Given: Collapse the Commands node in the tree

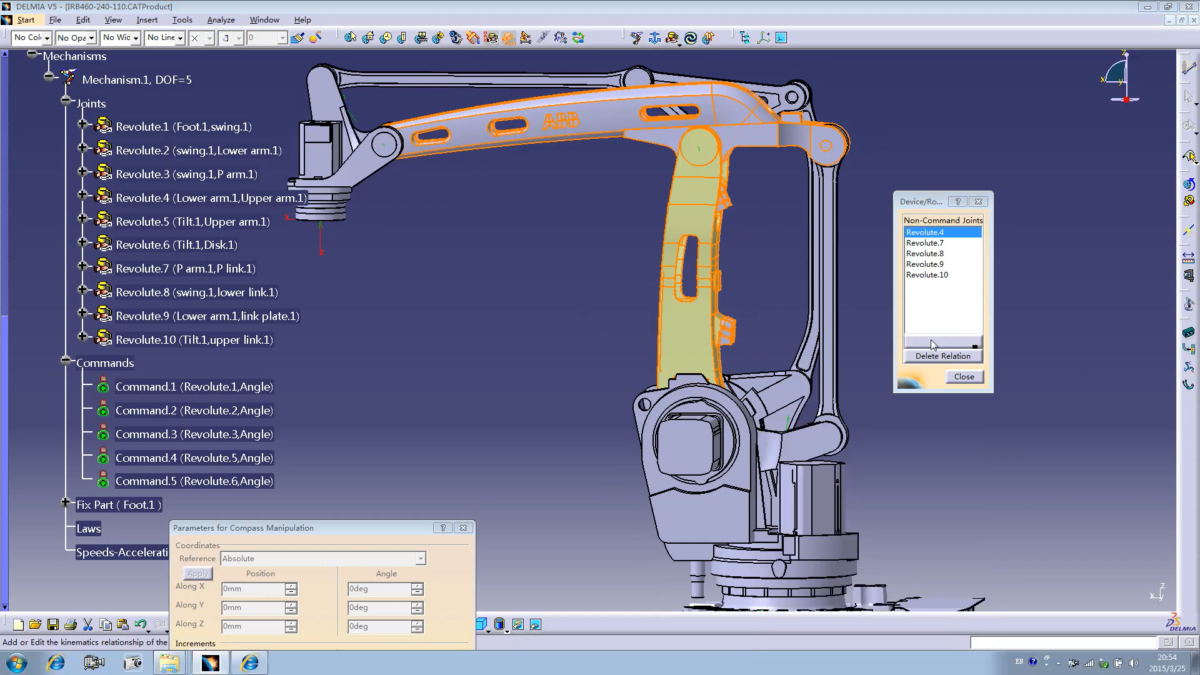Looking at the screenshot, I should [66, 362].
